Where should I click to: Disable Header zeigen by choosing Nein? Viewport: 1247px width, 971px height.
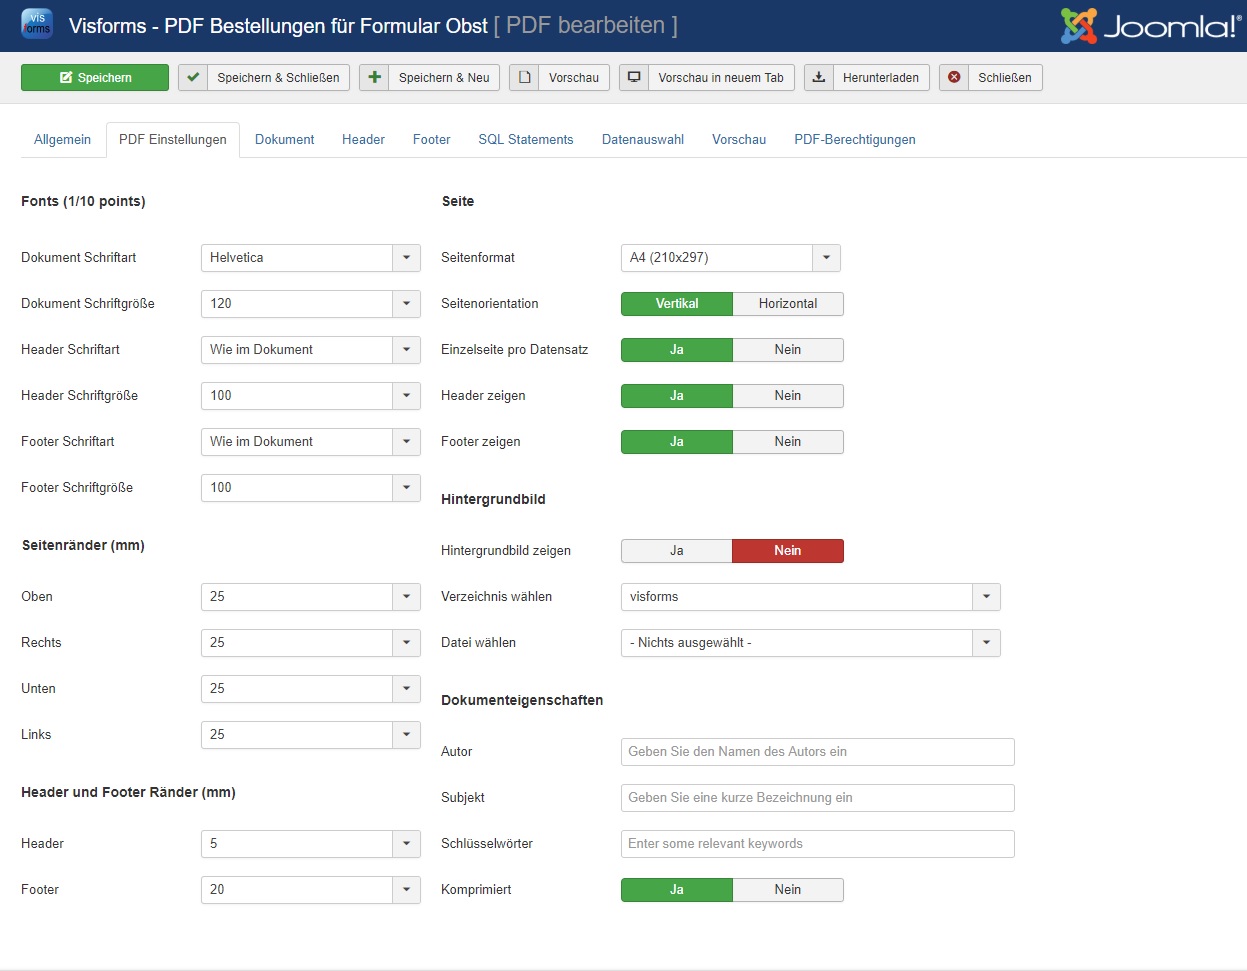point(787,396)
